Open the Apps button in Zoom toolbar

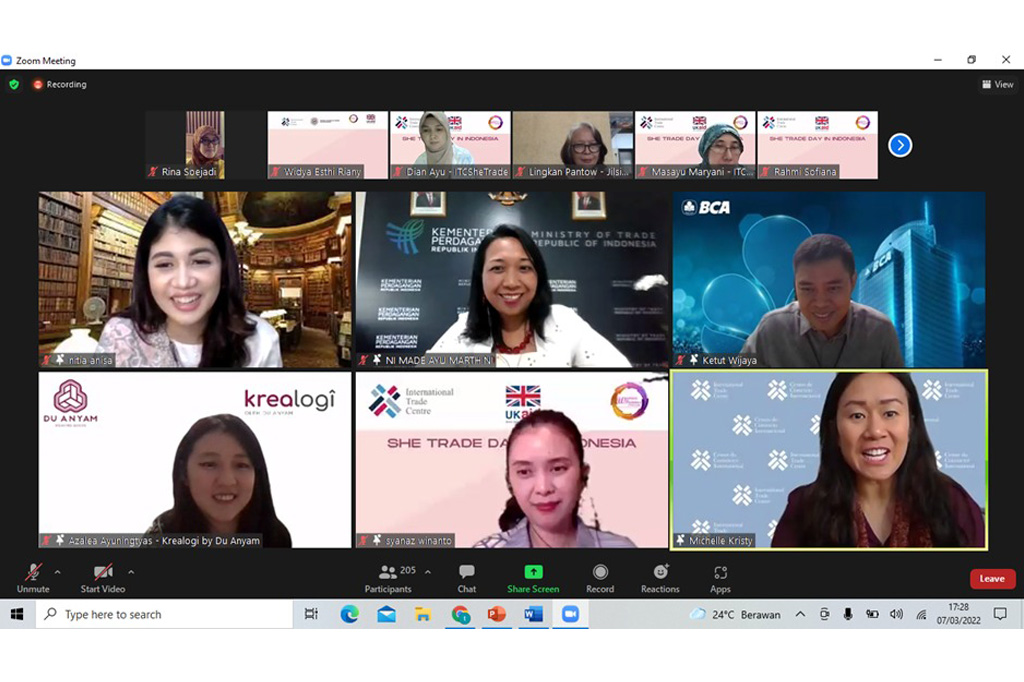(x=720, y=578)
